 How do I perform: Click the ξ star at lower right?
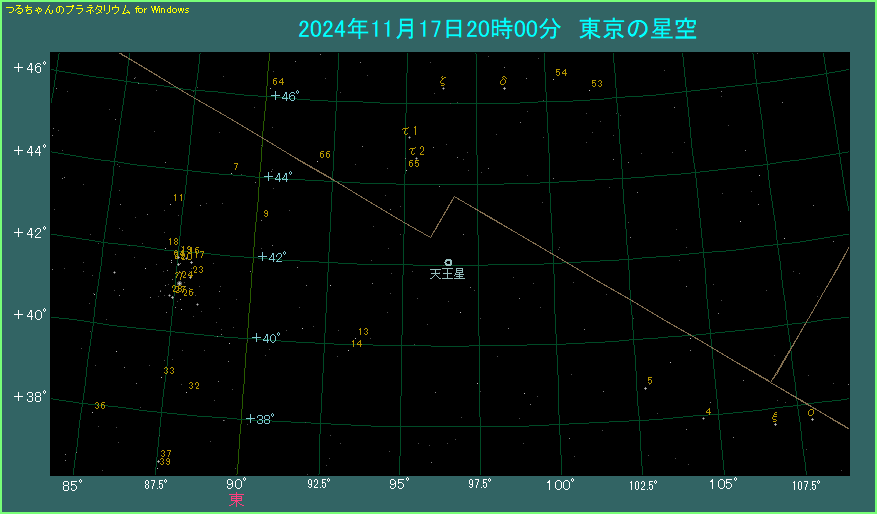775,418
